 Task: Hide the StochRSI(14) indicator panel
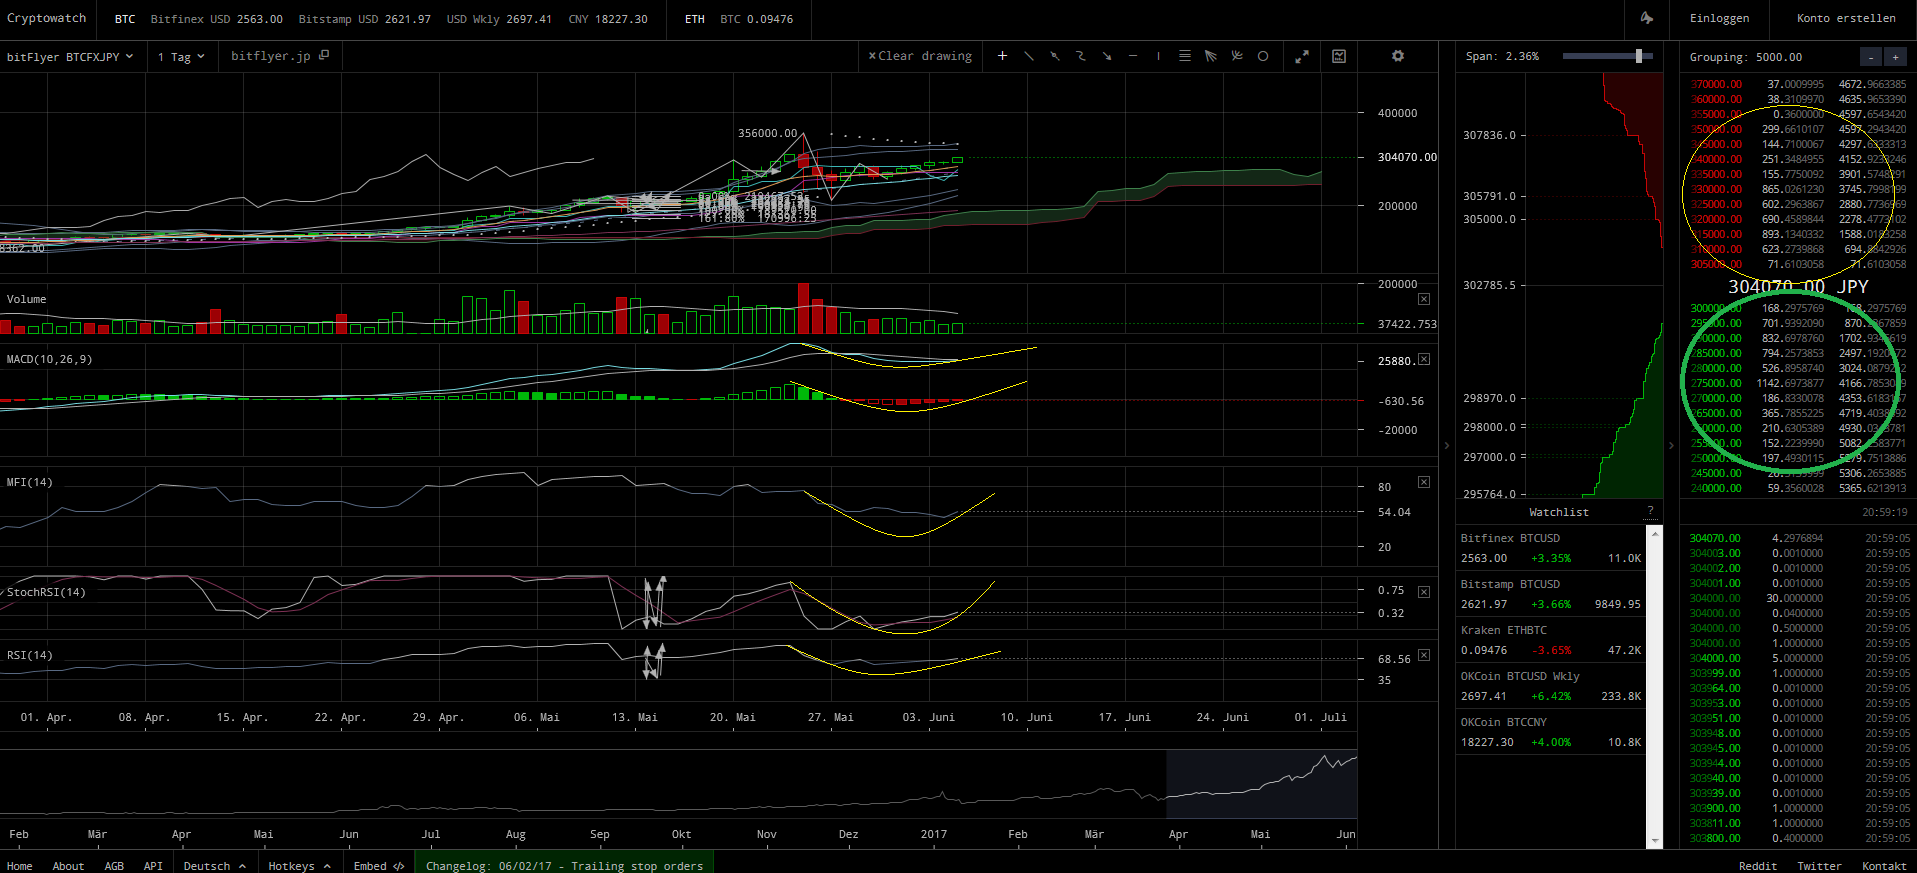[1424, 592]
